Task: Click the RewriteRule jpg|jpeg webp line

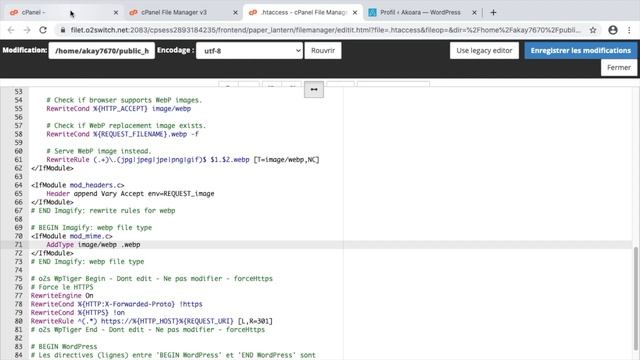Action: [183, 160]
